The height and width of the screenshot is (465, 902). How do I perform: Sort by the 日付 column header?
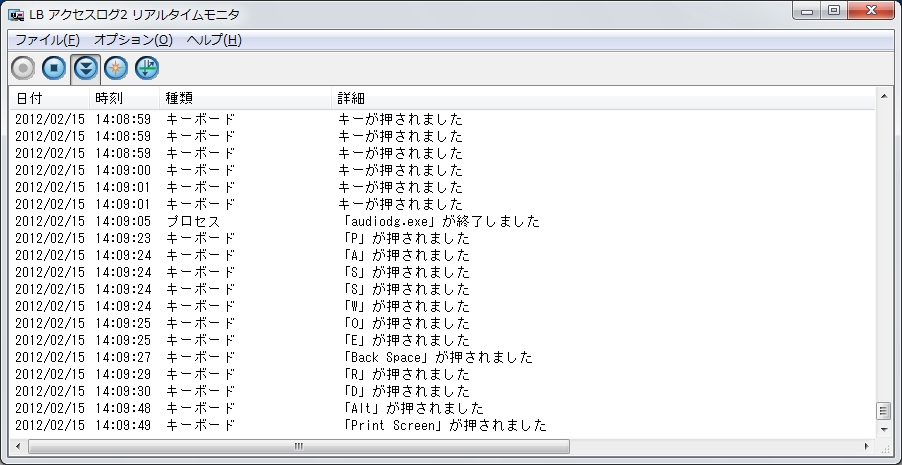pos(50,98)
